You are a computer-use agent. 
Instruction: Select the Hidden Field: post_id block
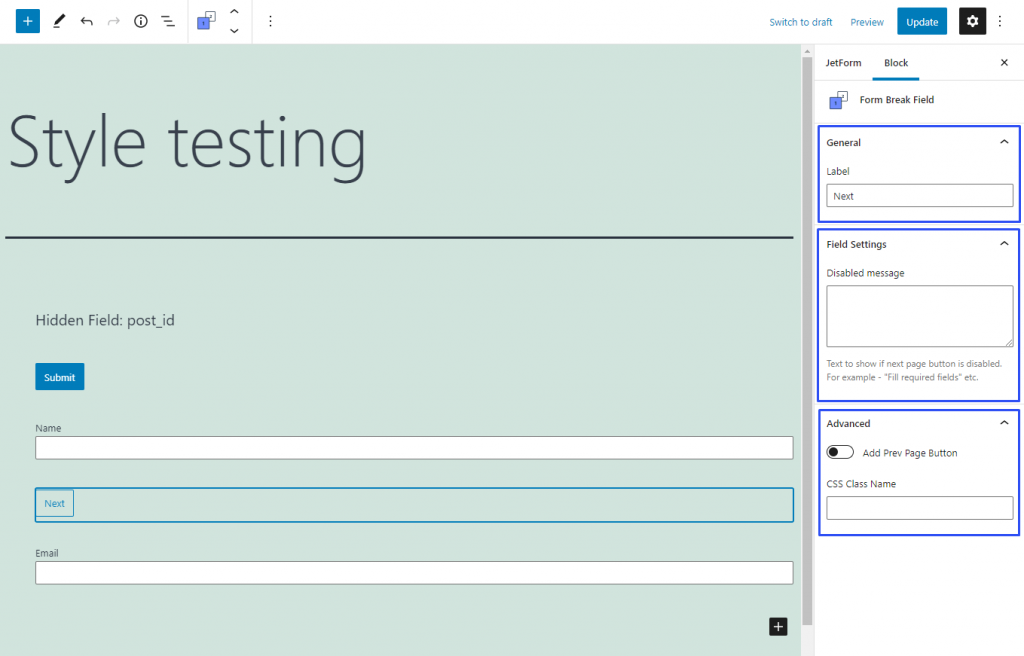click(x=105, y=320)
